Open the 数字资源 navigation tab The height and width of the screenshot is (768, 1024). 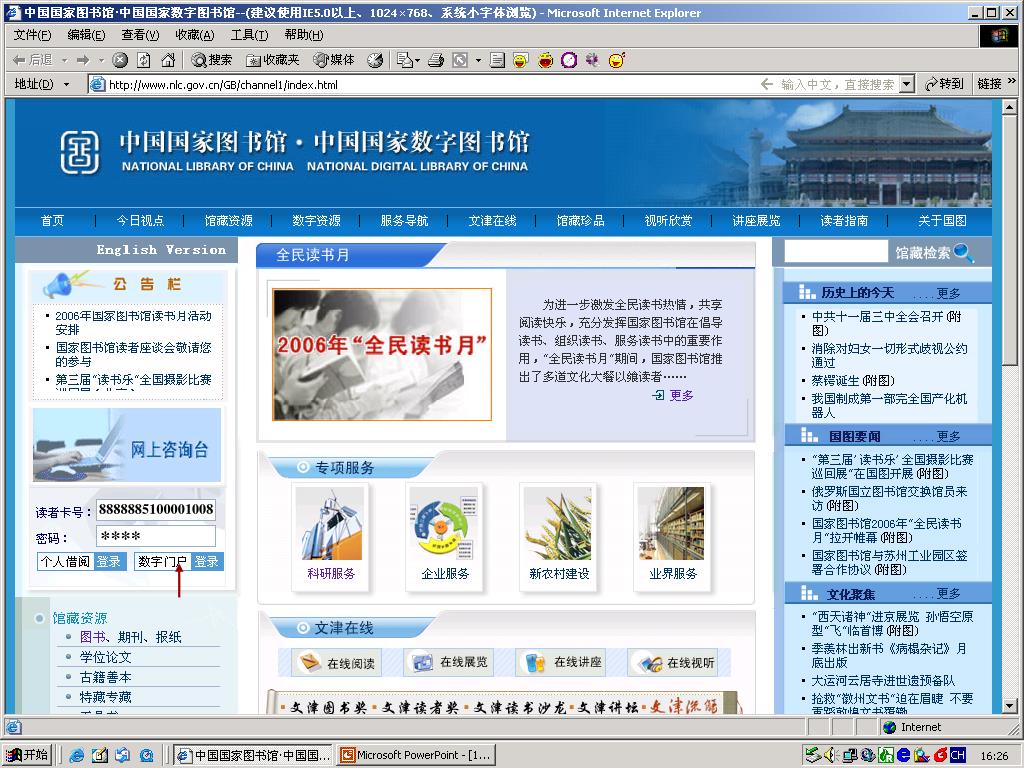point(316,221)
